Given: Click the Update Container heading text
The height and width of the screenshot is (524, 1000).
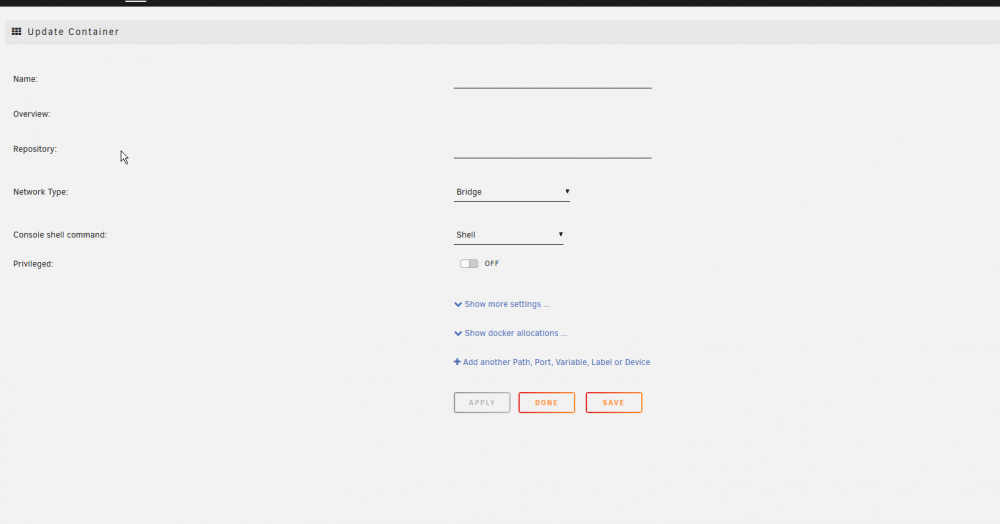Looking at the screenshot, I should tap(73, 32).
